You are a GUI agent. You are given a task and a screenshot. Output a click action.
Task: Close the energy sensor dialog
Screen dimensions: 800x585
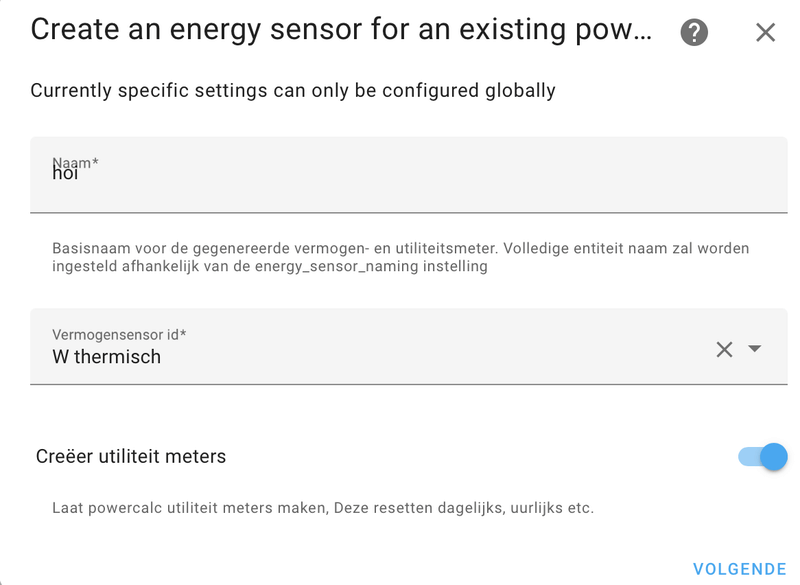pyautogui.click(x=765, y=32)
